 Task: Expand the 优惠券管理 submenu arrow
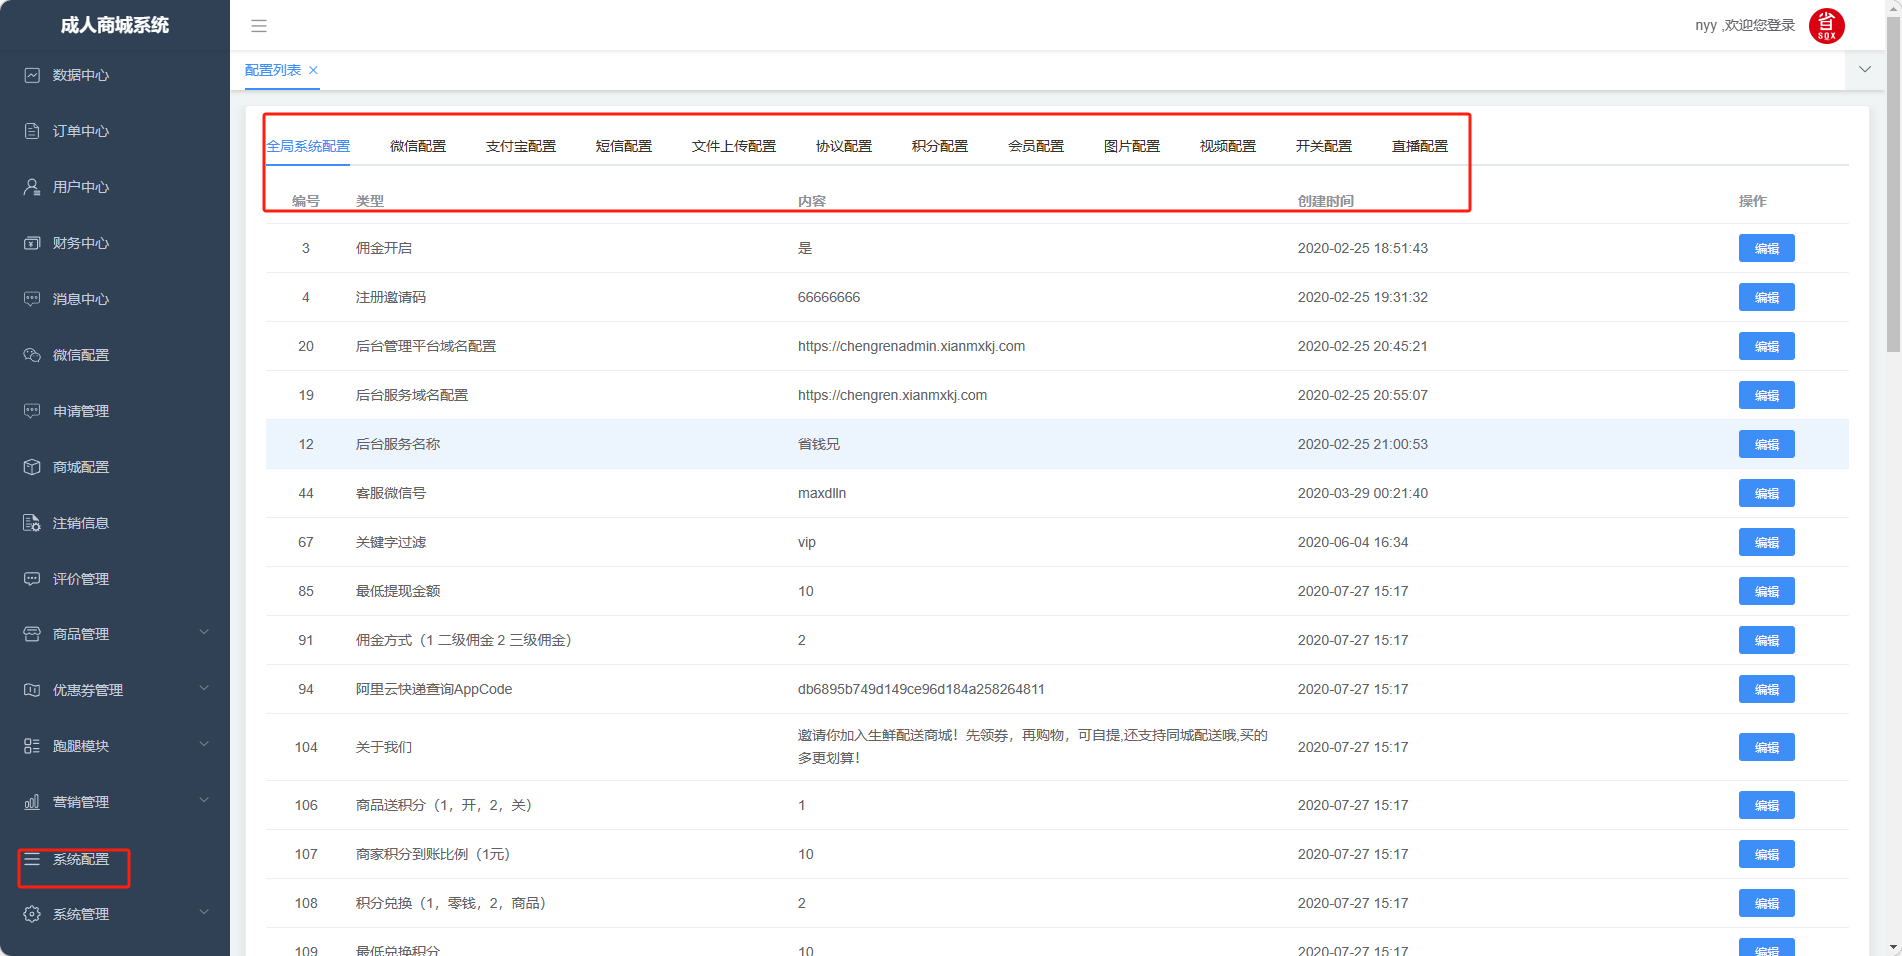204,688
